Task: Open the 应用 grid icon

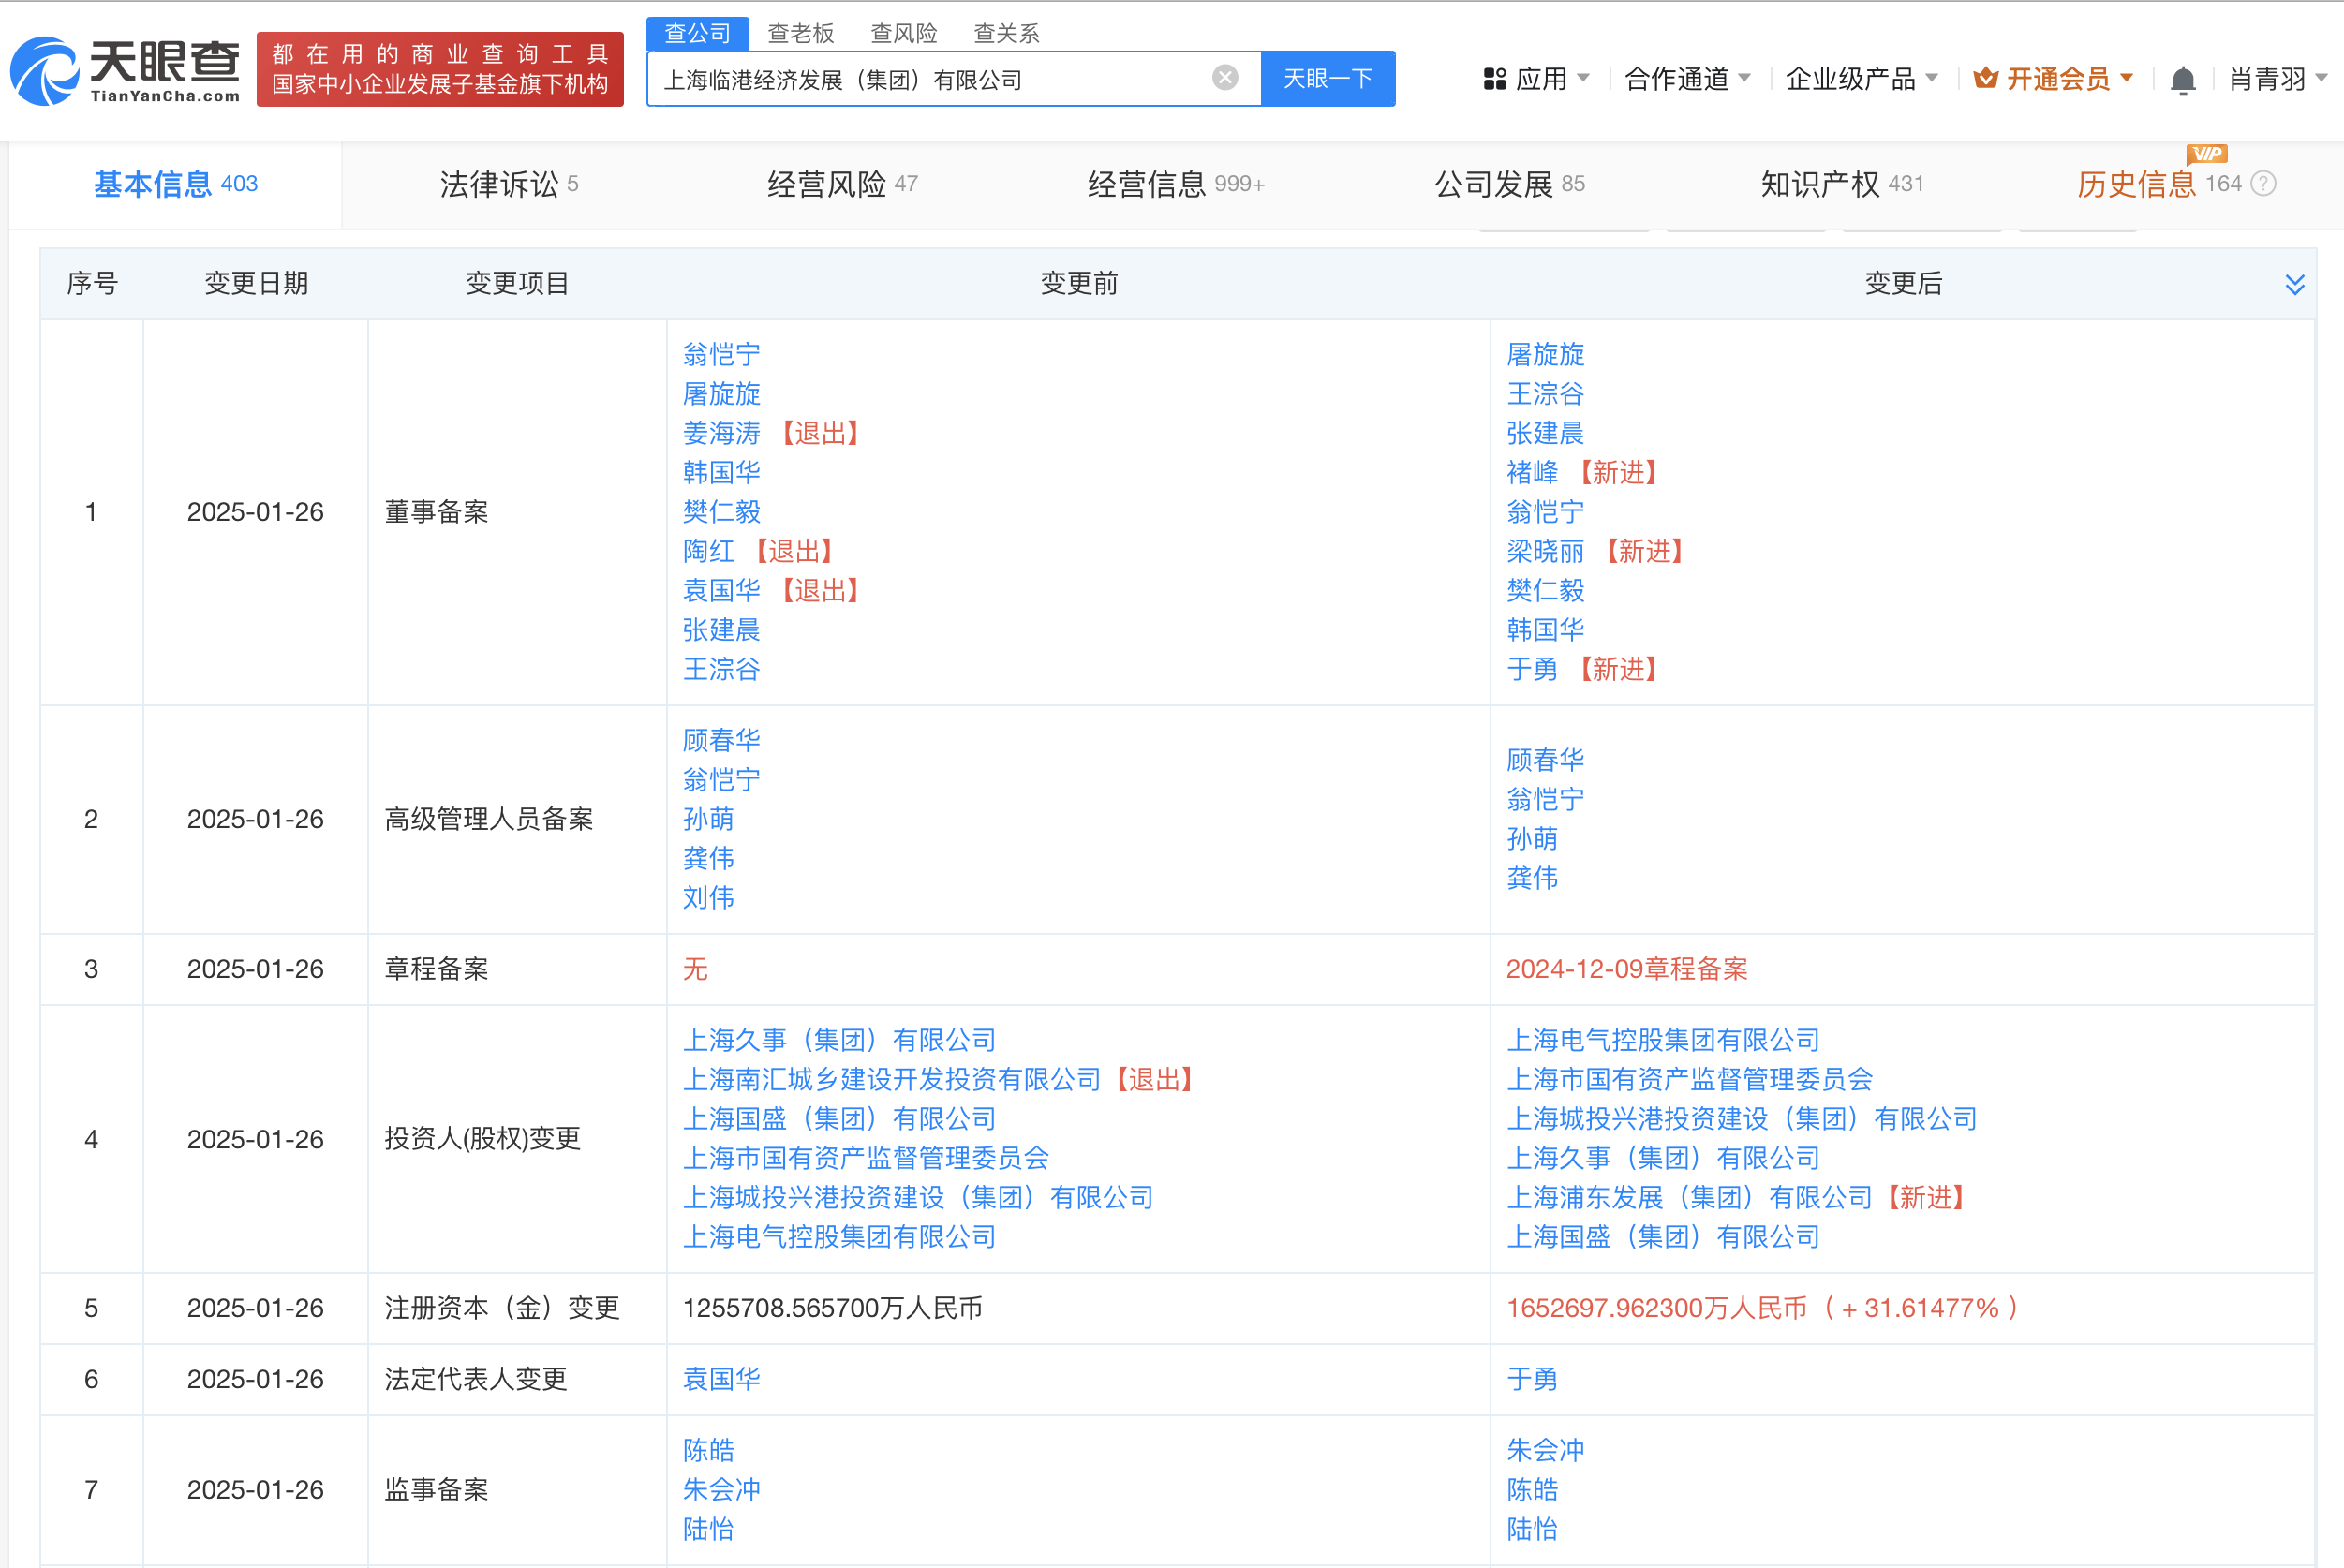Action: [1494, 79]
